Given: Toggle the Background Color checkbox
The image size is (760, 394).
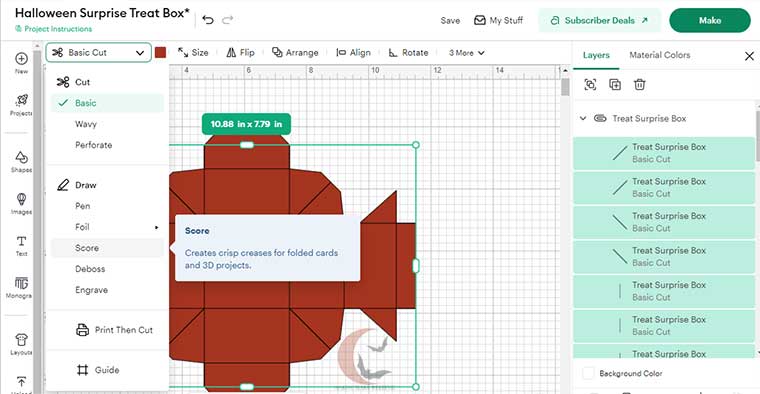Looking at the screenshot, I should pyautogui.click(x=588, y=373).
